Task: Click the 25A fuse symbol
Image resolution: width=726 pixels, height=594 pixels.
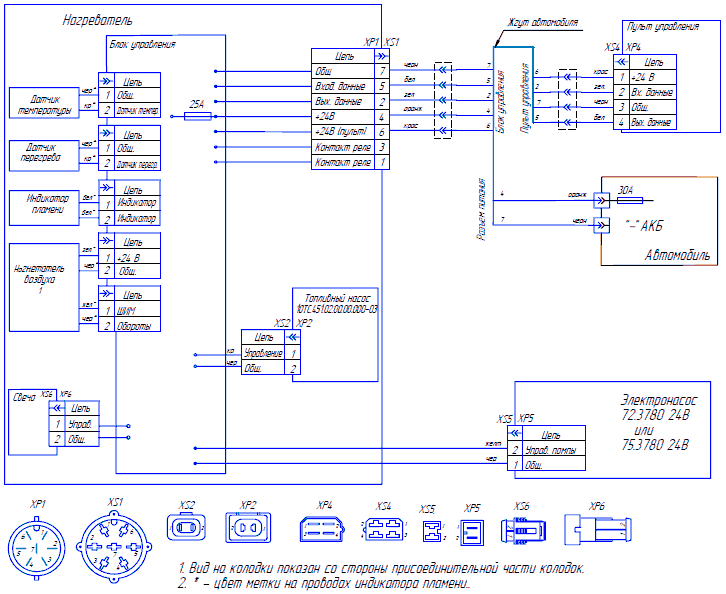Action: (x=198, y=116)
